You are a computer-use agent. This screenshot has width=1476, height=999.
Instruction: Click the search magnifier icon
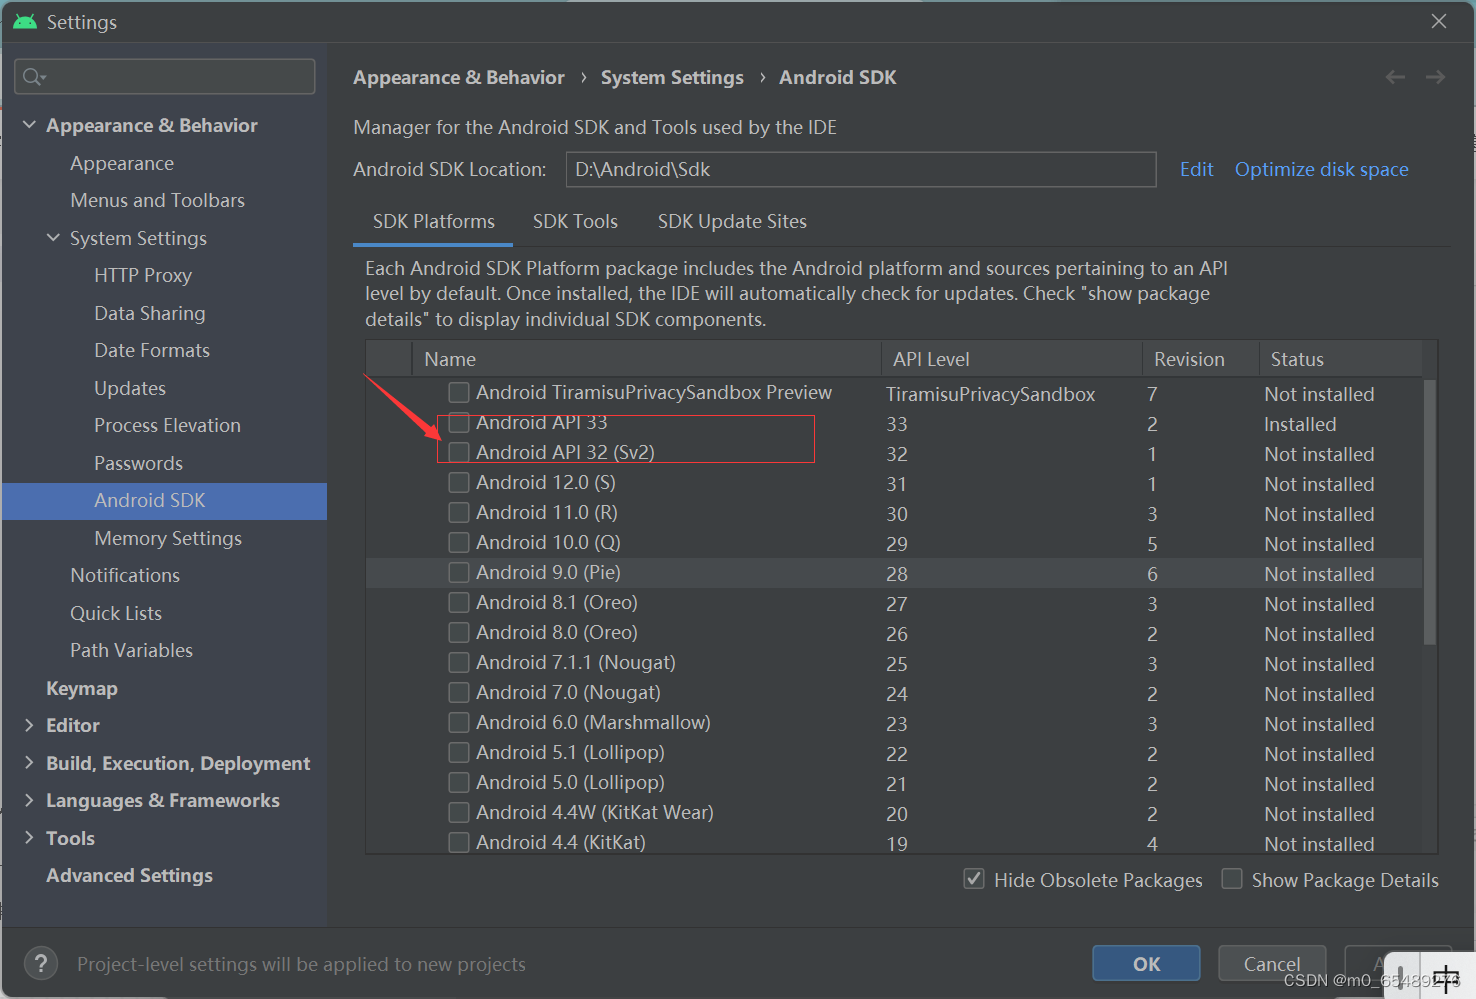pyautogui.click(x=33, y=76)
